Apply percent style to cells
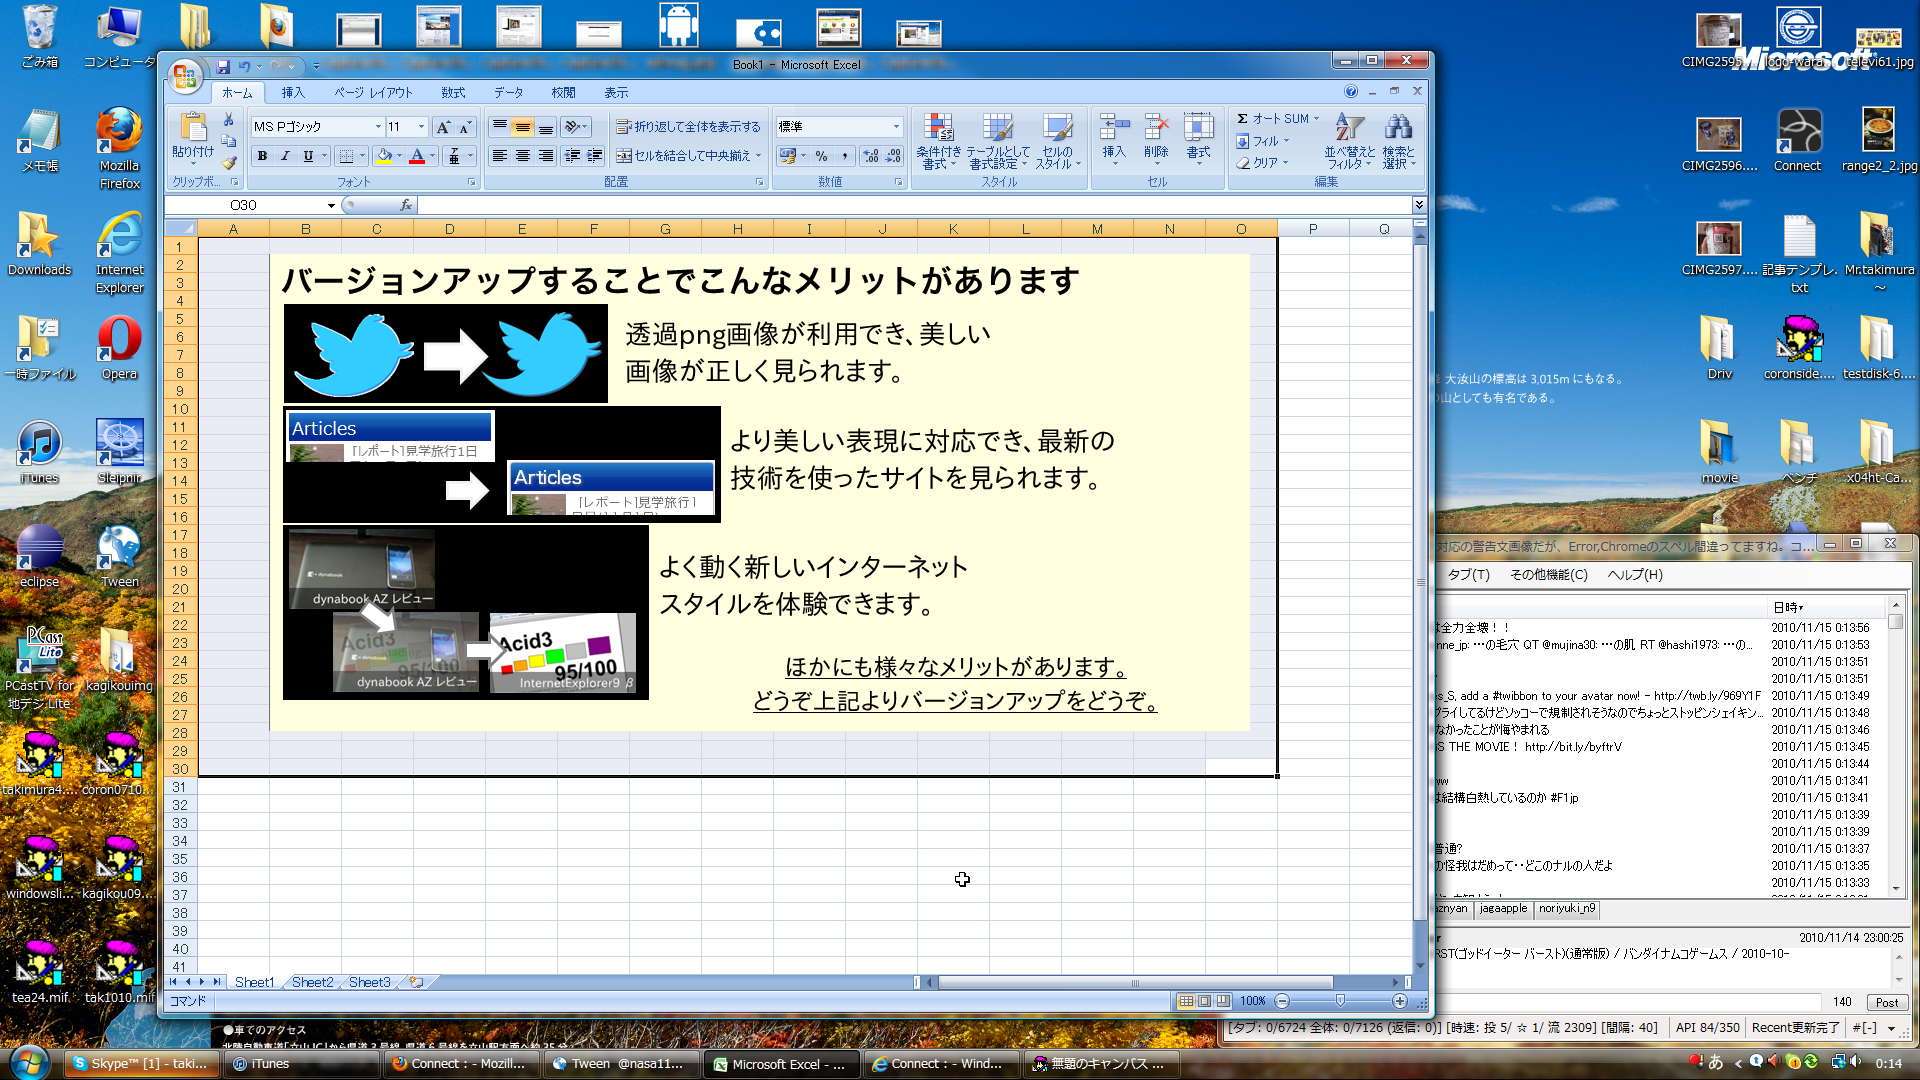 (821, 156)
